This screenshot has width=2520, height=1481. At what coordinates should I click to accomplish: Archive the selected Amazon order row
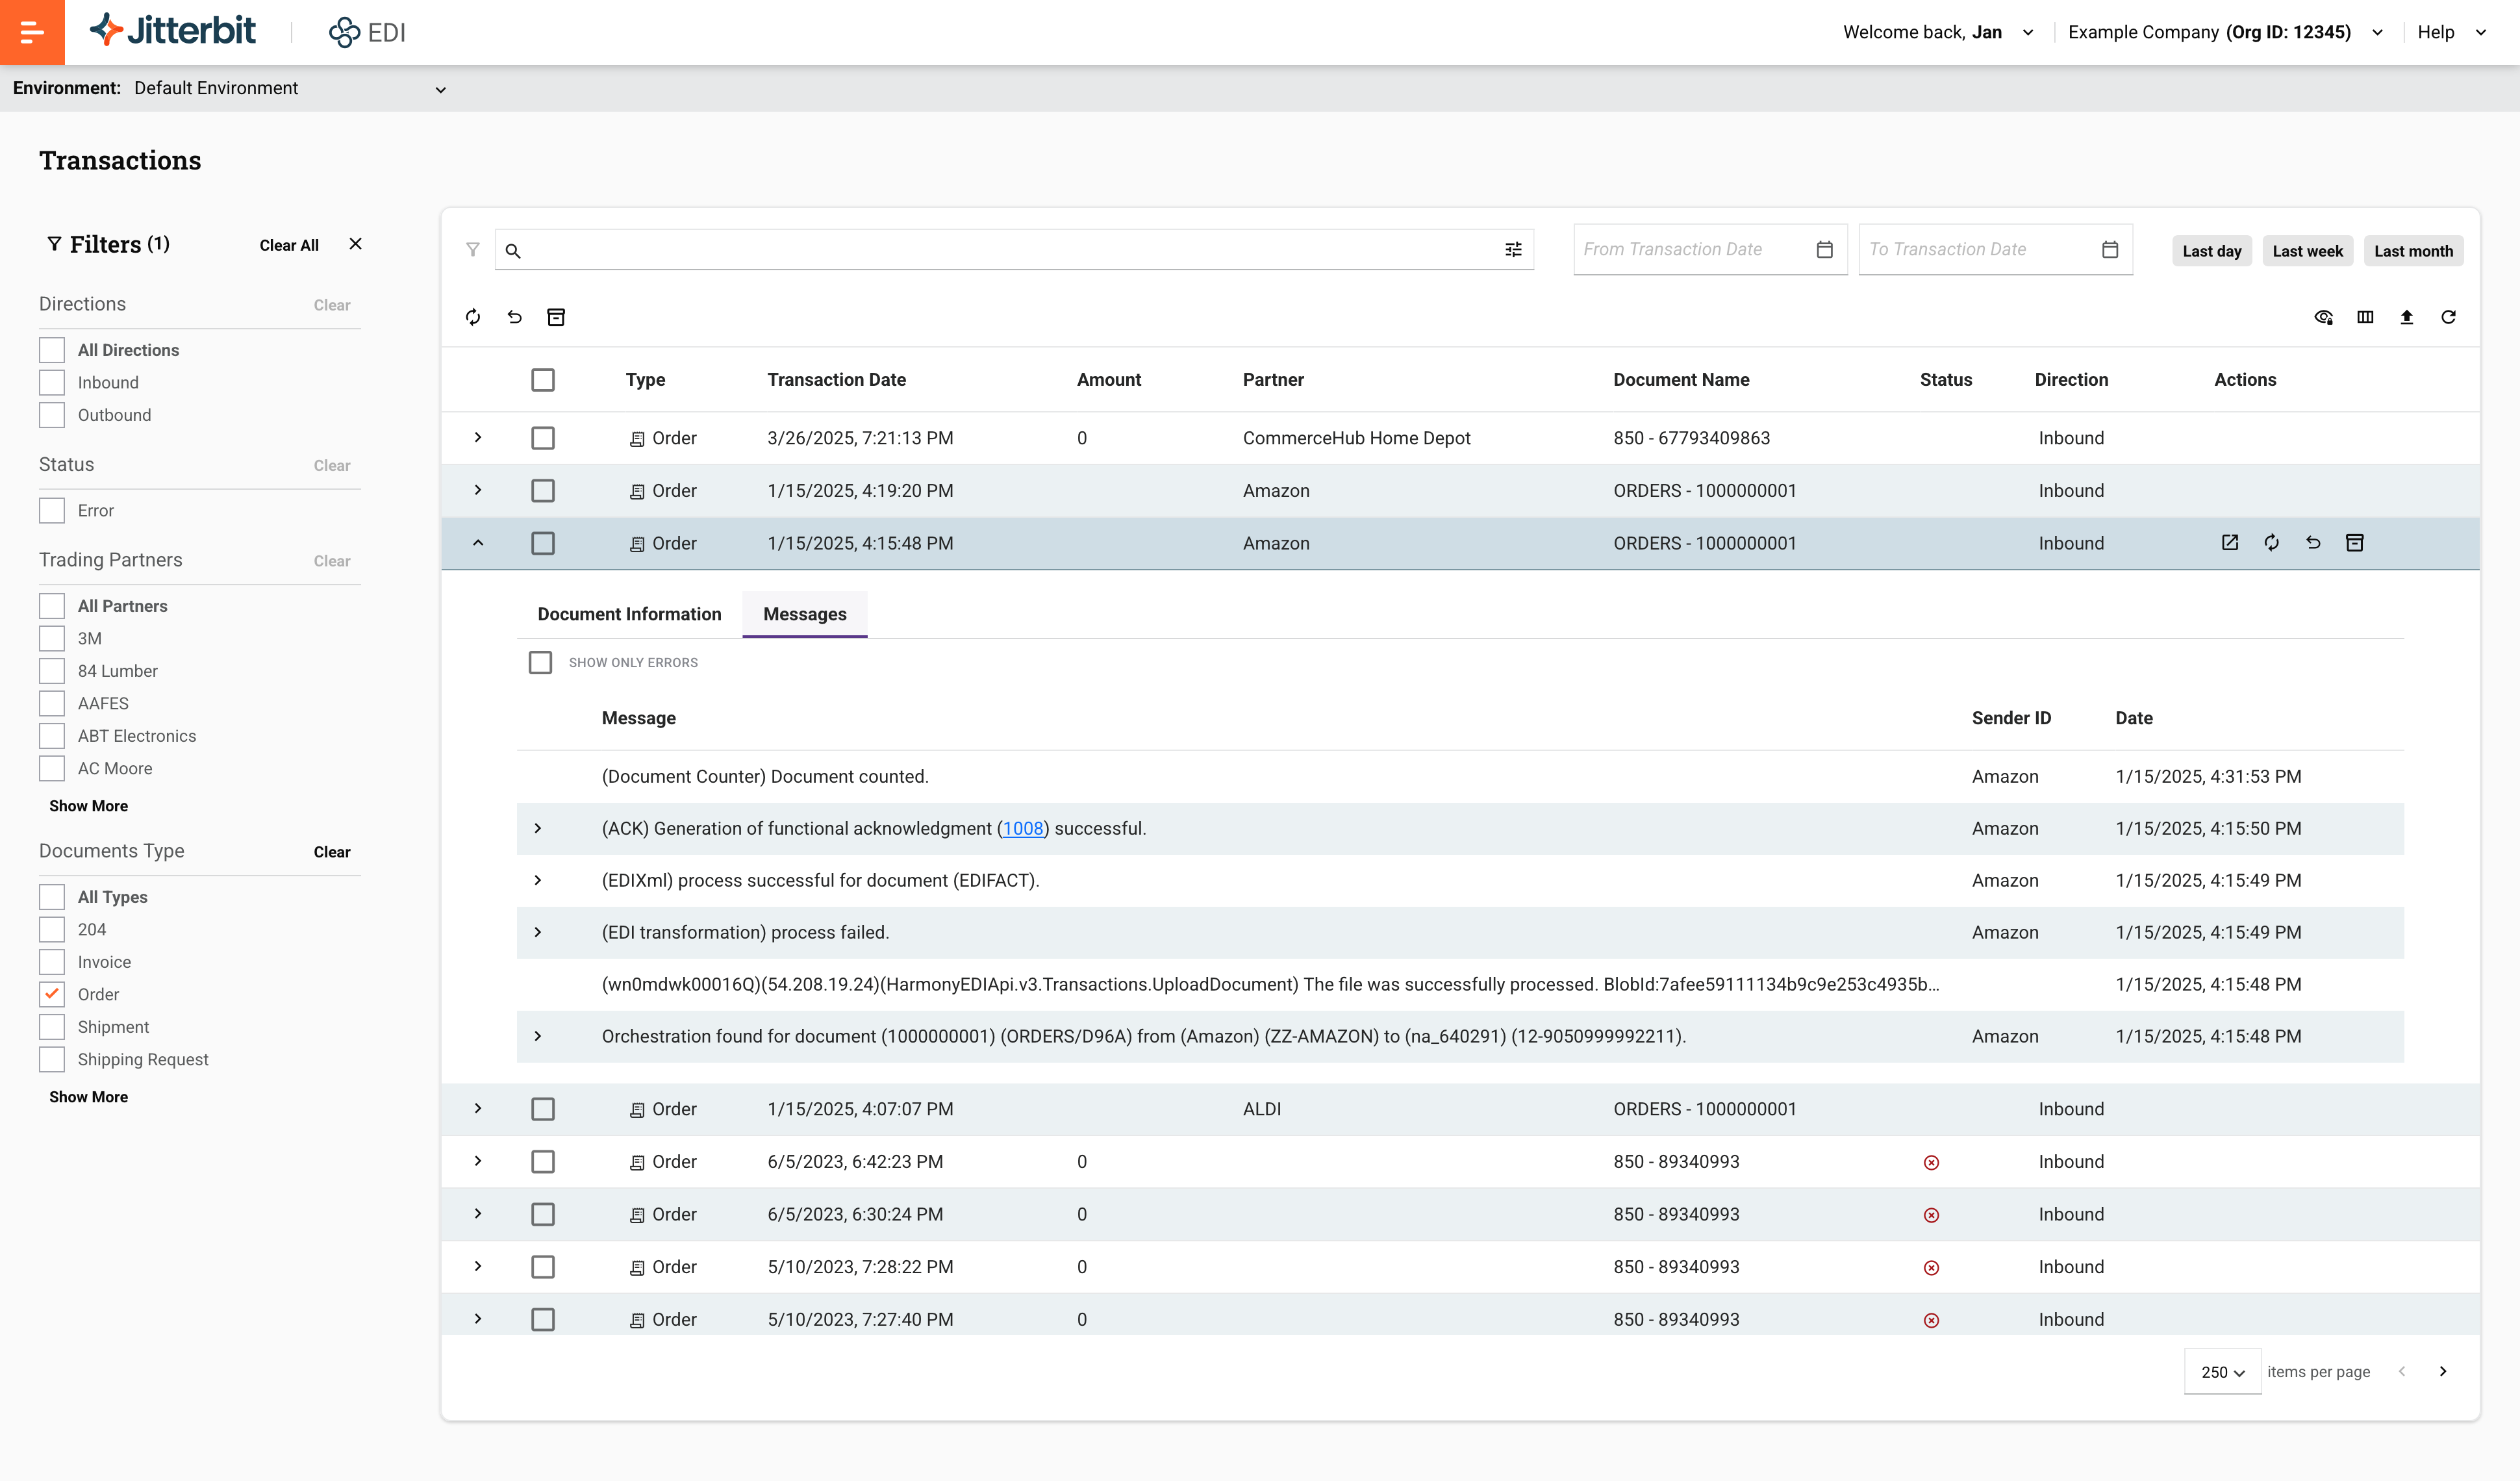coord(2355,543)
